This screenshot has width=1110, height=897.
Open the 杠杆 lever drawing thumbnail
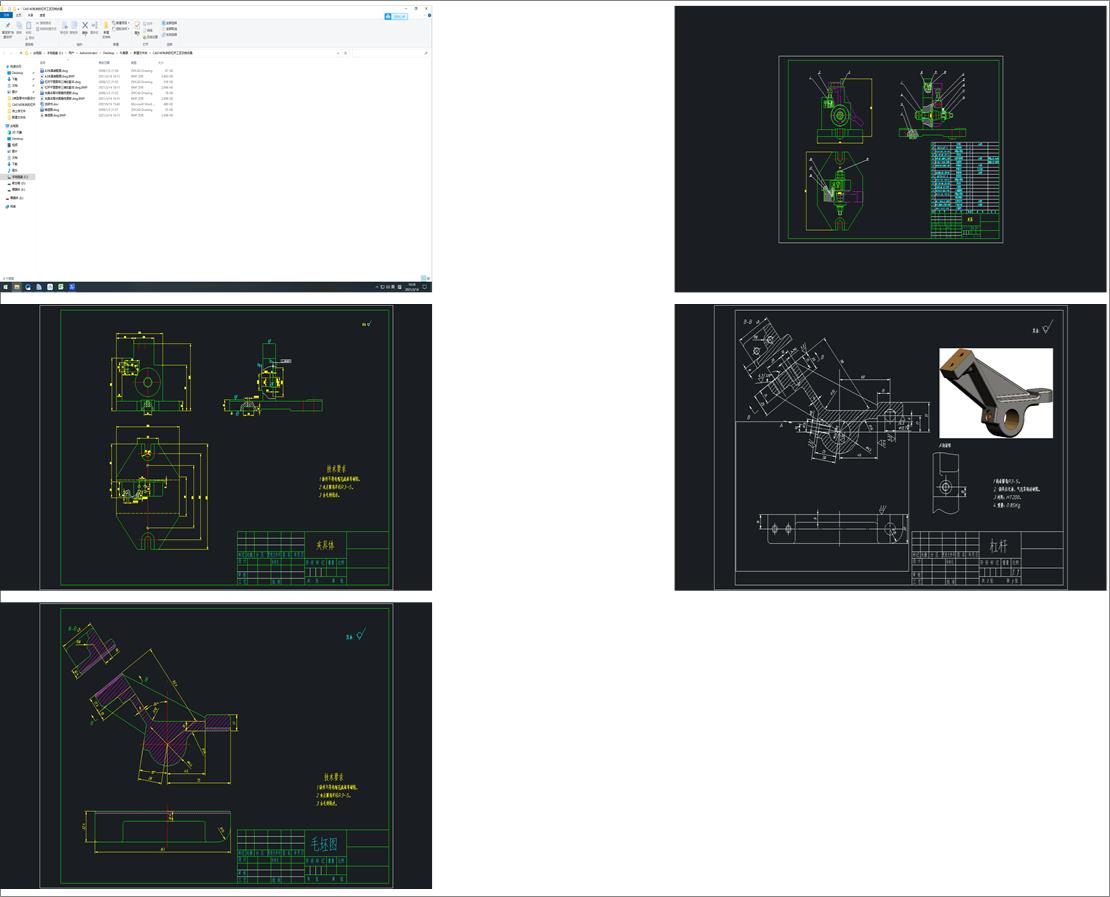pos(890,447)
